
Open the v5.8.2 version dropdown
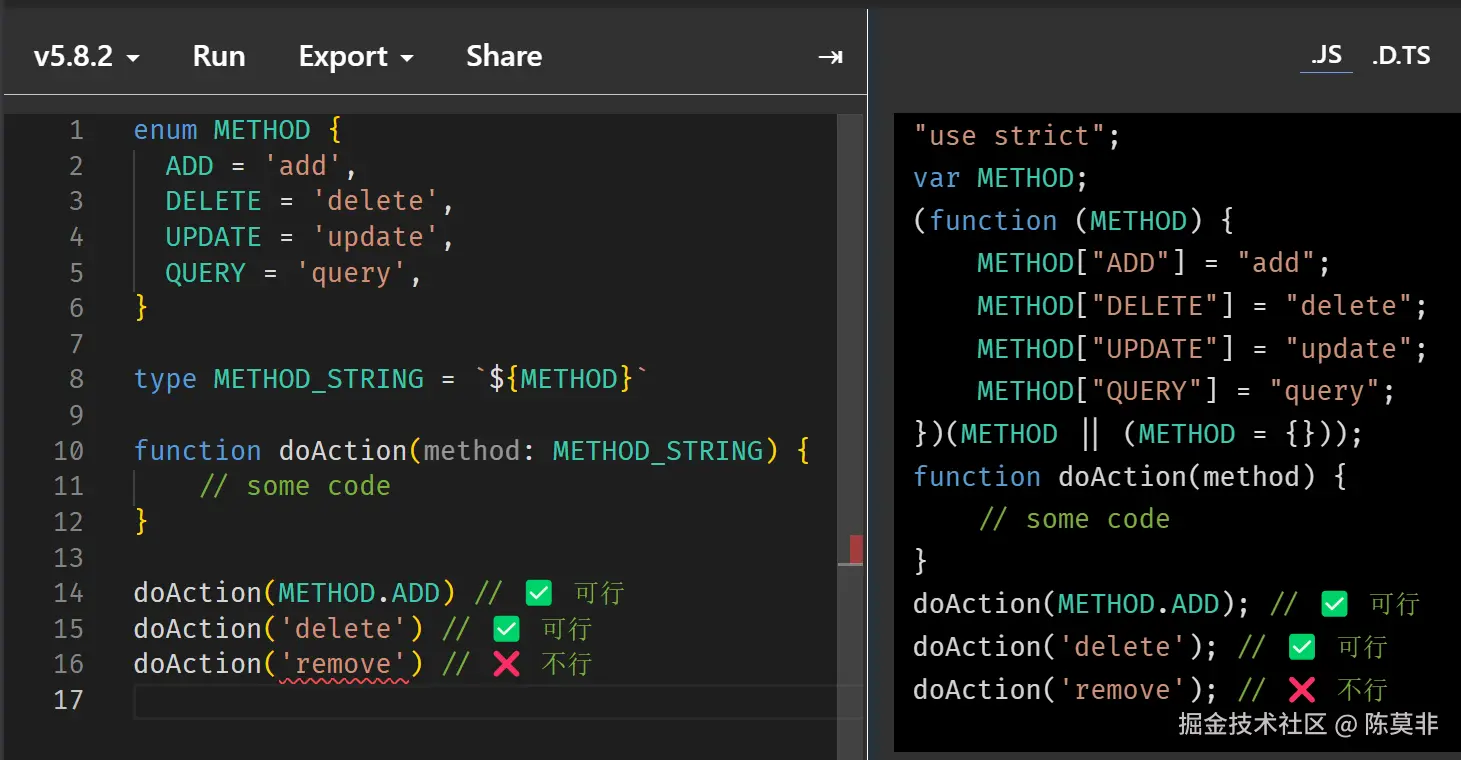[86, 57]
